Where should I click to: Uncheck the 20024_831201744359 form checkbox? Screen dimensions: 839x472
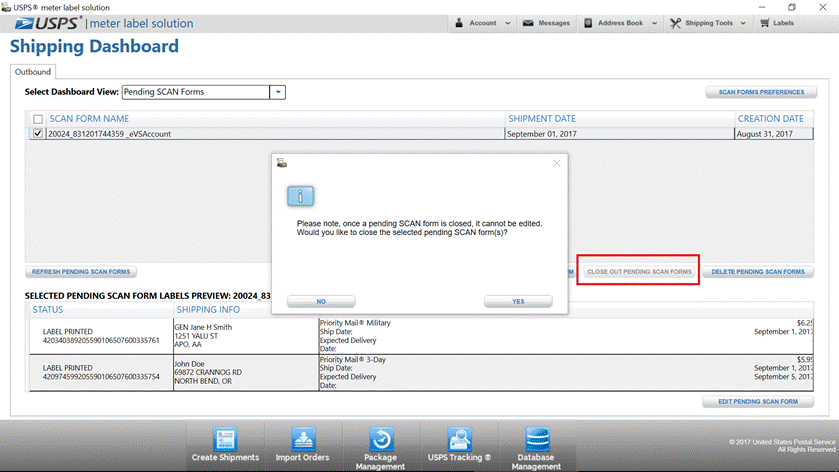tap(38, 134)
